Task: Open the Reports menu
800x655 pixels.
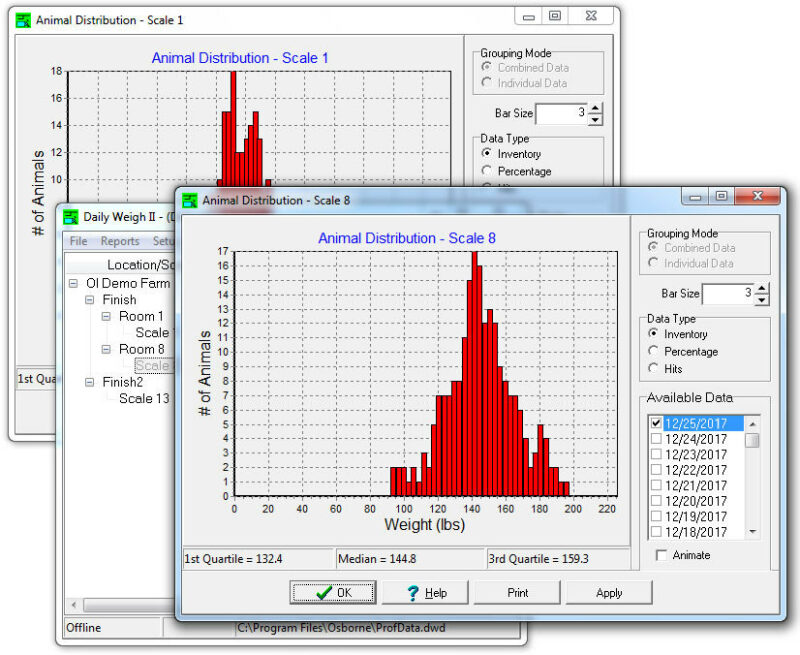Action: [120, 241]
